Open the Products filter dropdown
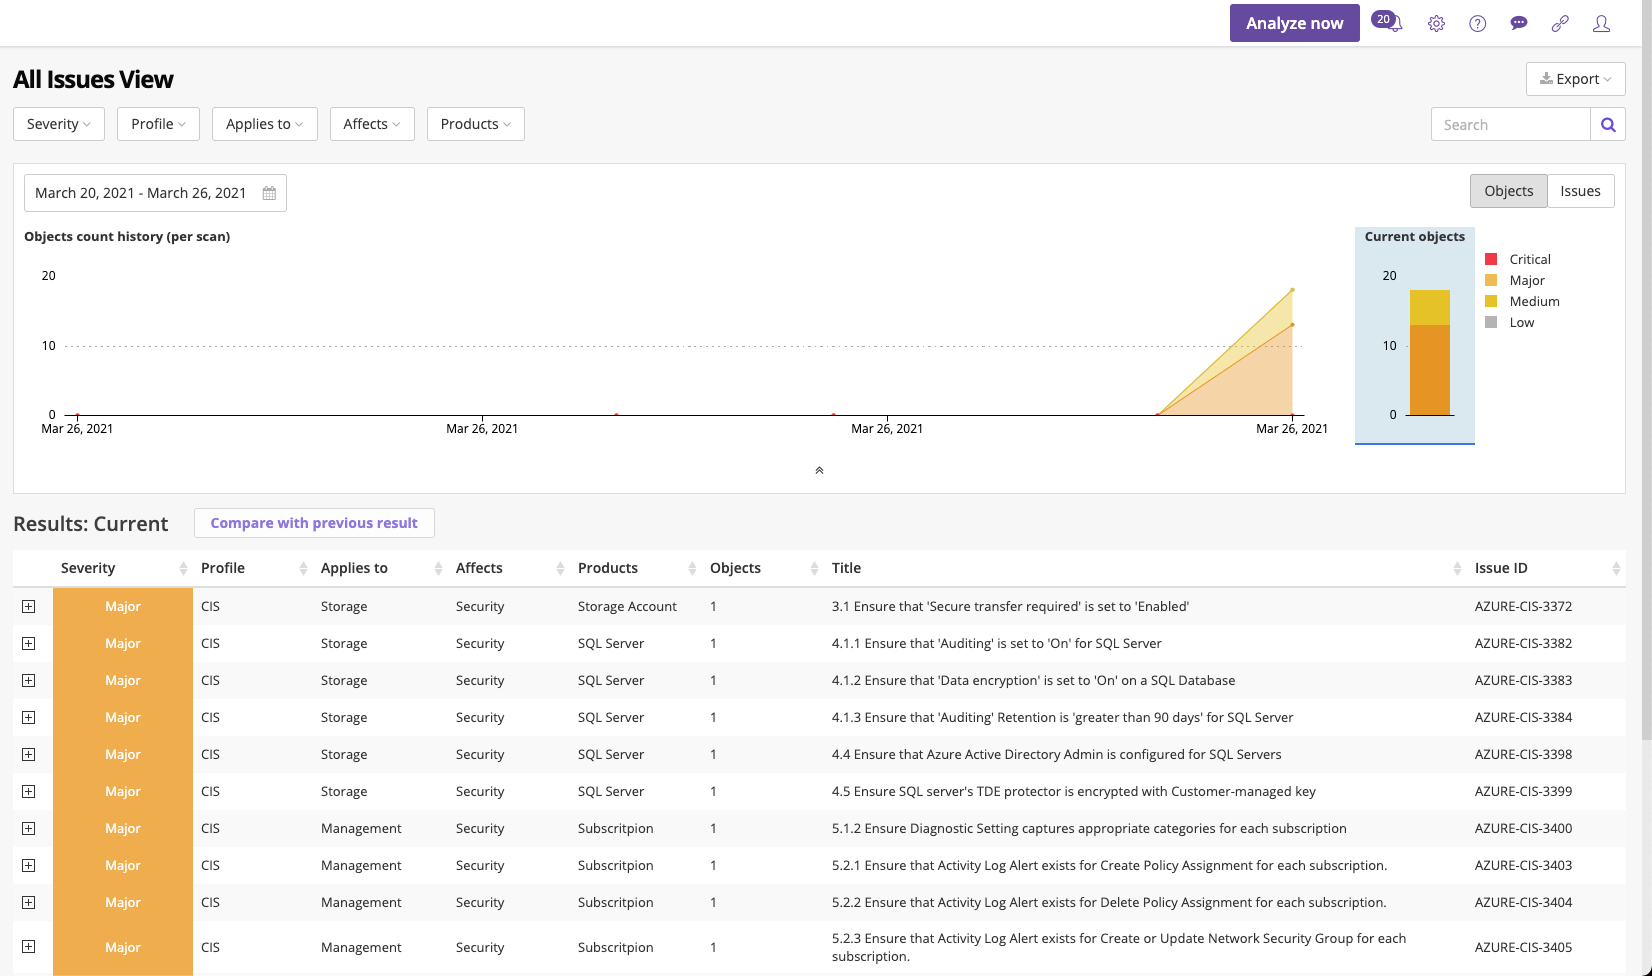 click(x=476, y=124)
